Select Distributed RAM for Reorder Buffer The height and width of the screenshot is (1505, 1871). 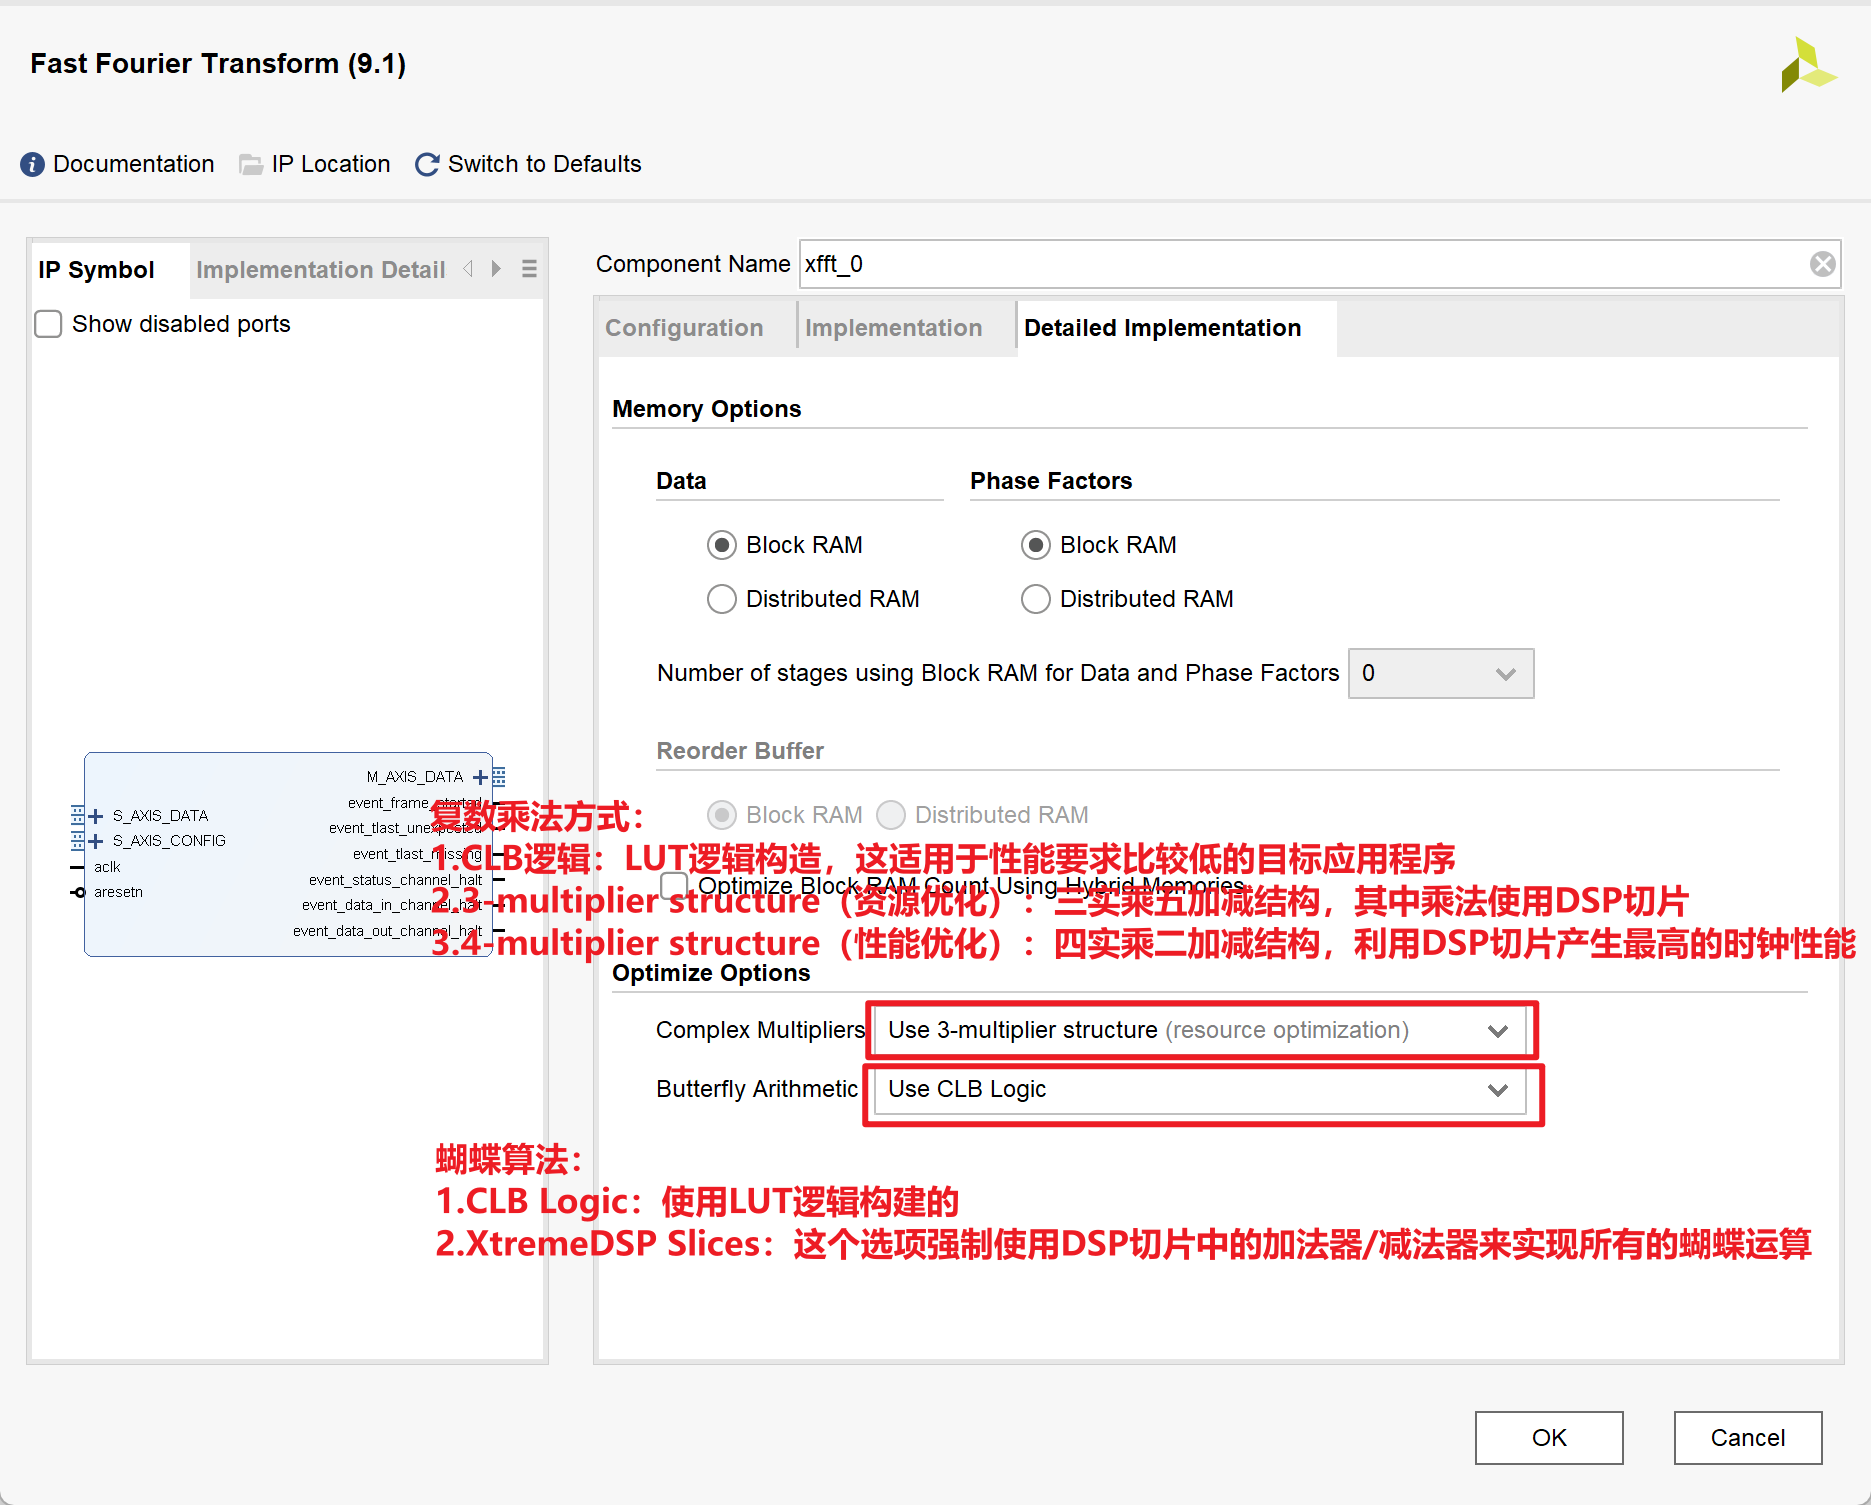pos(890,815)
